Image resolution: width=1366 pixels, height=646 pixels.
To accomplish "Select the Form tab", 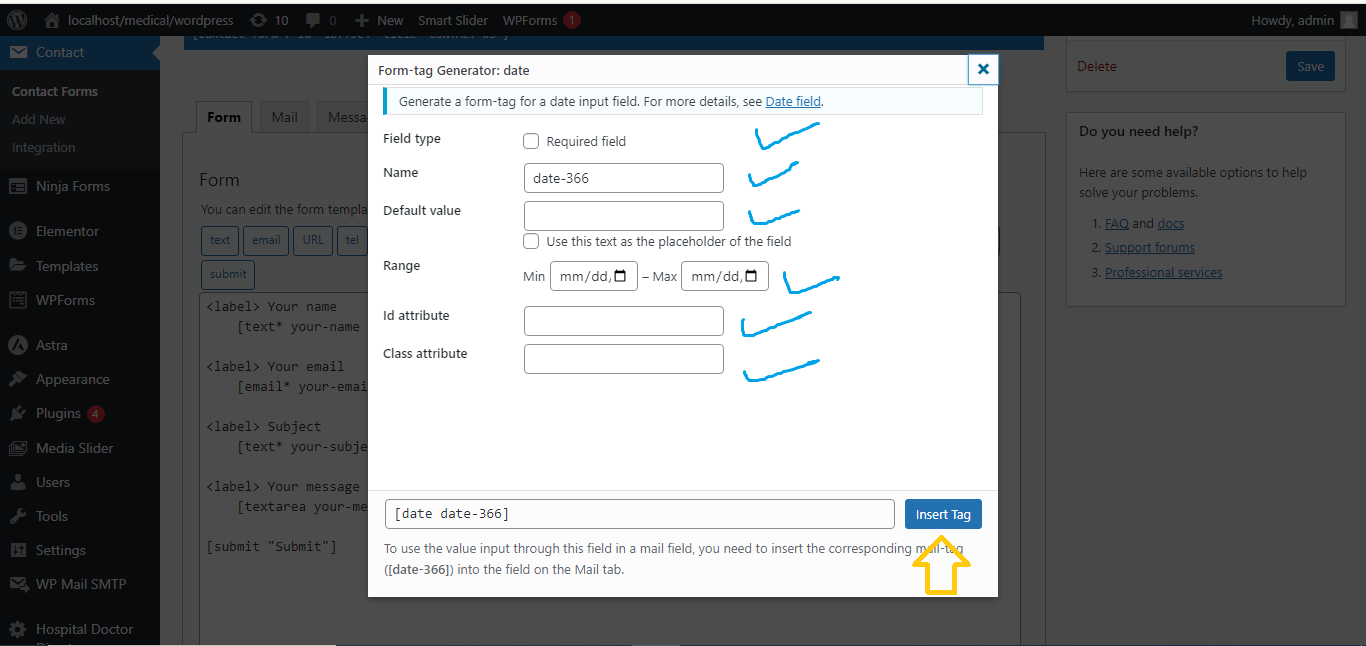I will point(223,117).
